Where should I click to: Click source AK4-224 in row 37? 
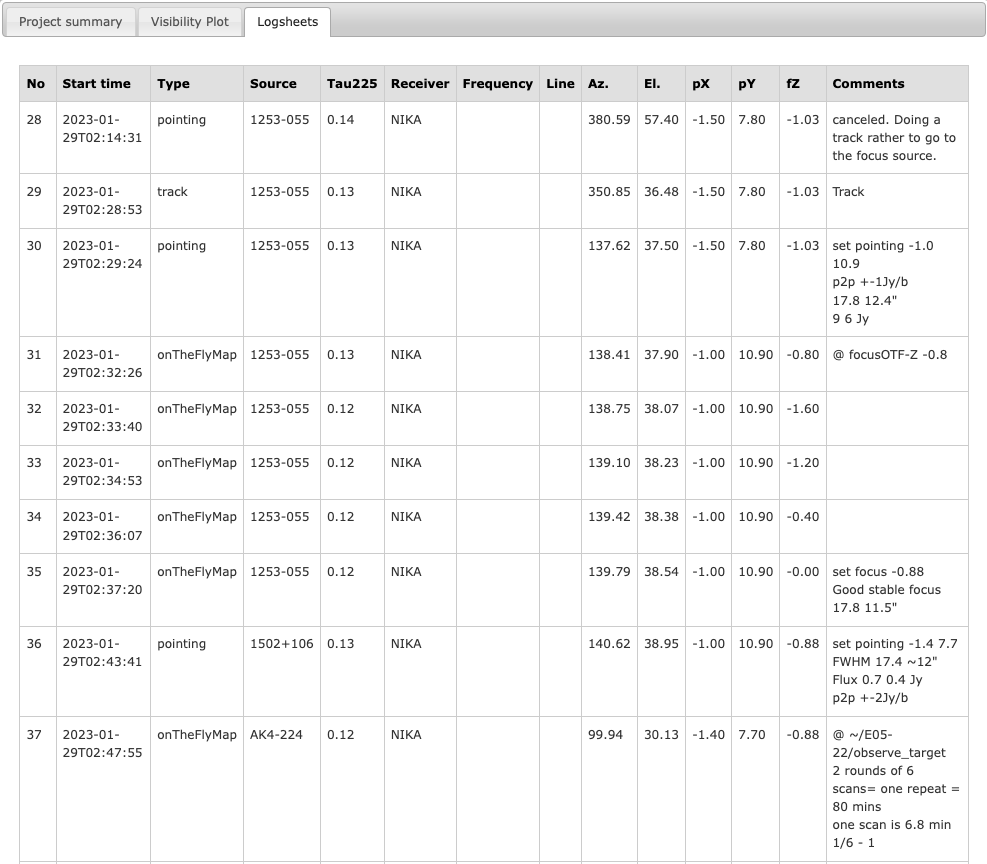[x=276, y=735]
